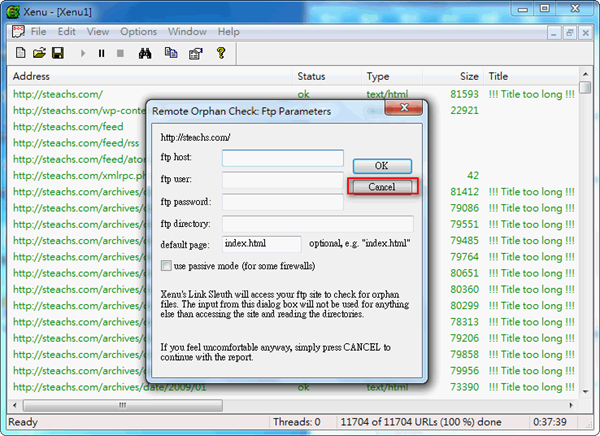
Task: Click Cancel in Ftp Parameters dialog
Action: (382, 187)
